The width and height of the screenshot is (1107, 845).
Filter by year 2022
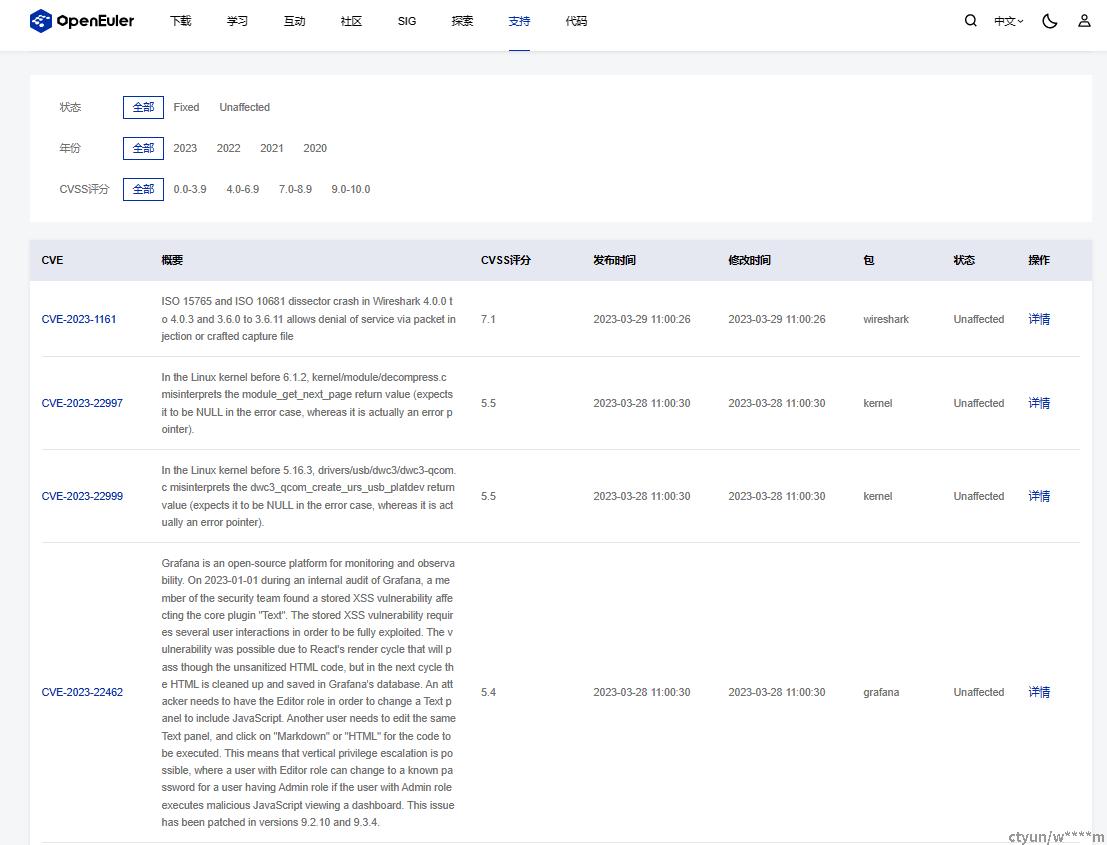228,148
